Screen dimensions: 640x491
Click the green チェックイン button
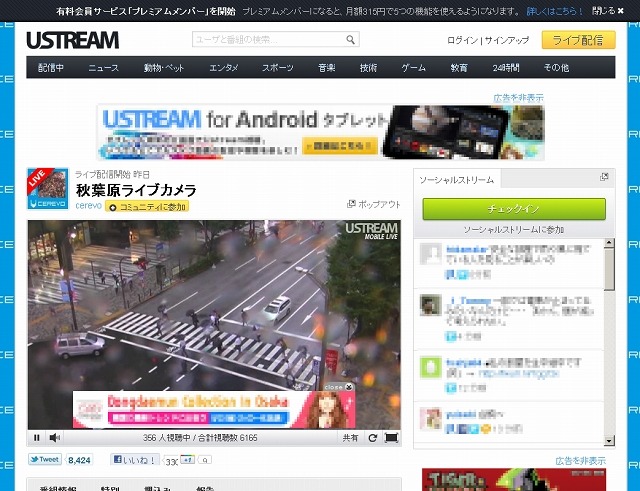click(x=514, y=209)
